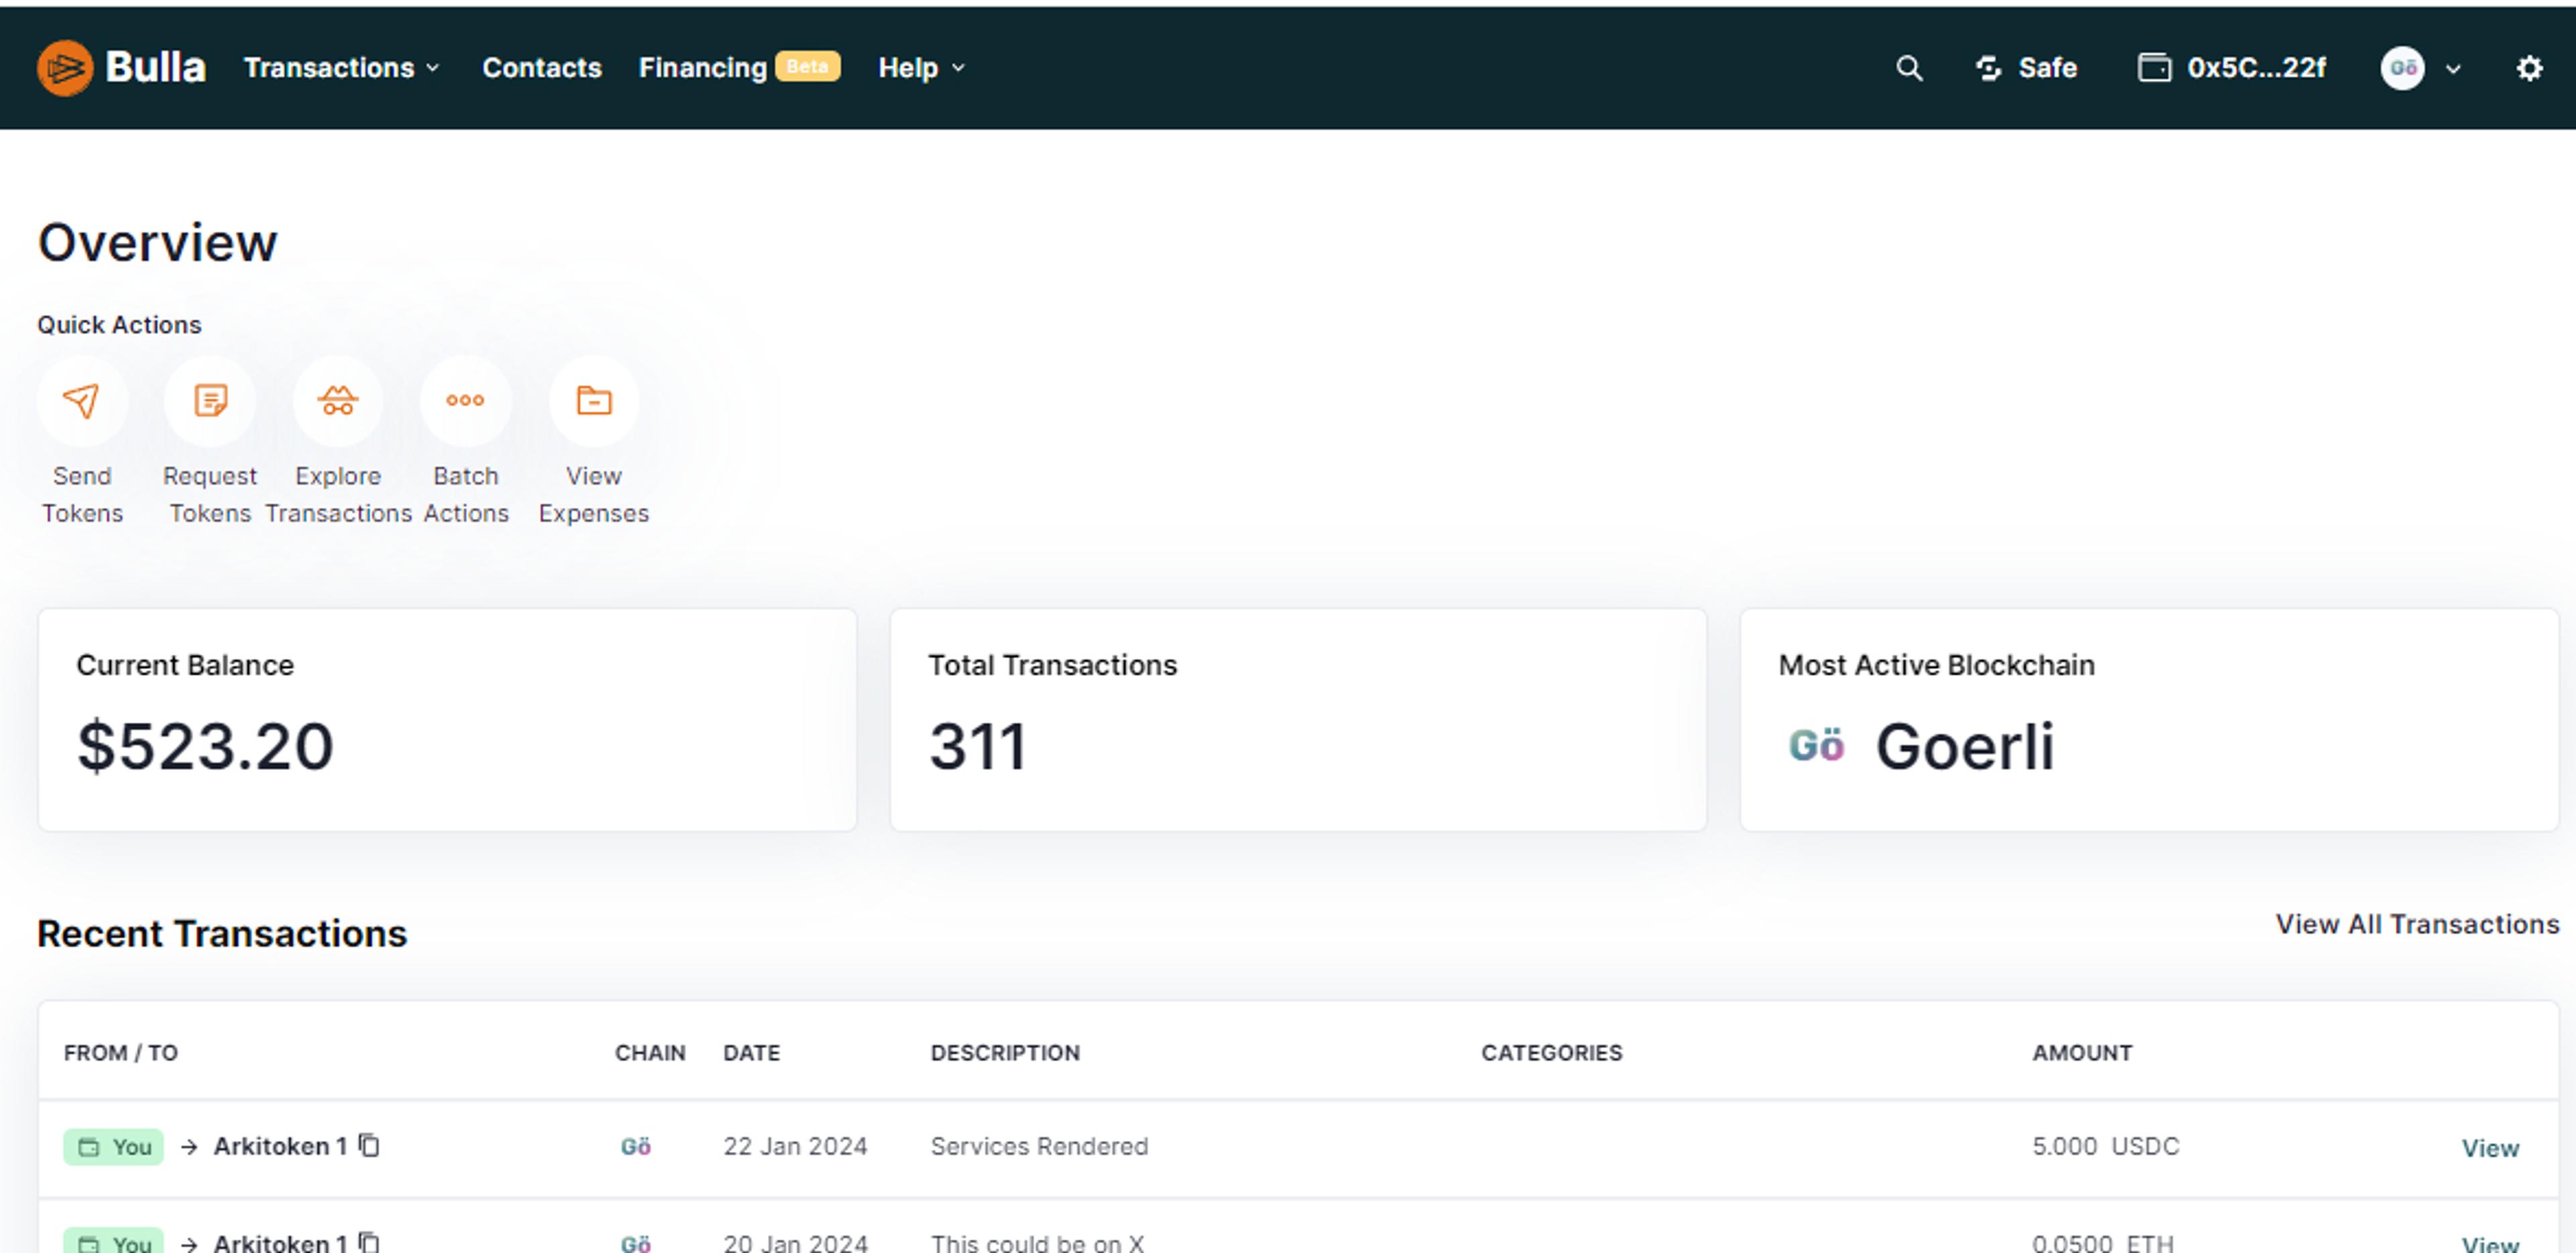Click the wallet address 0x5C...22f
Image resolution: width=2576 pixels, height=1253 pixels.
pos(2232,68)
